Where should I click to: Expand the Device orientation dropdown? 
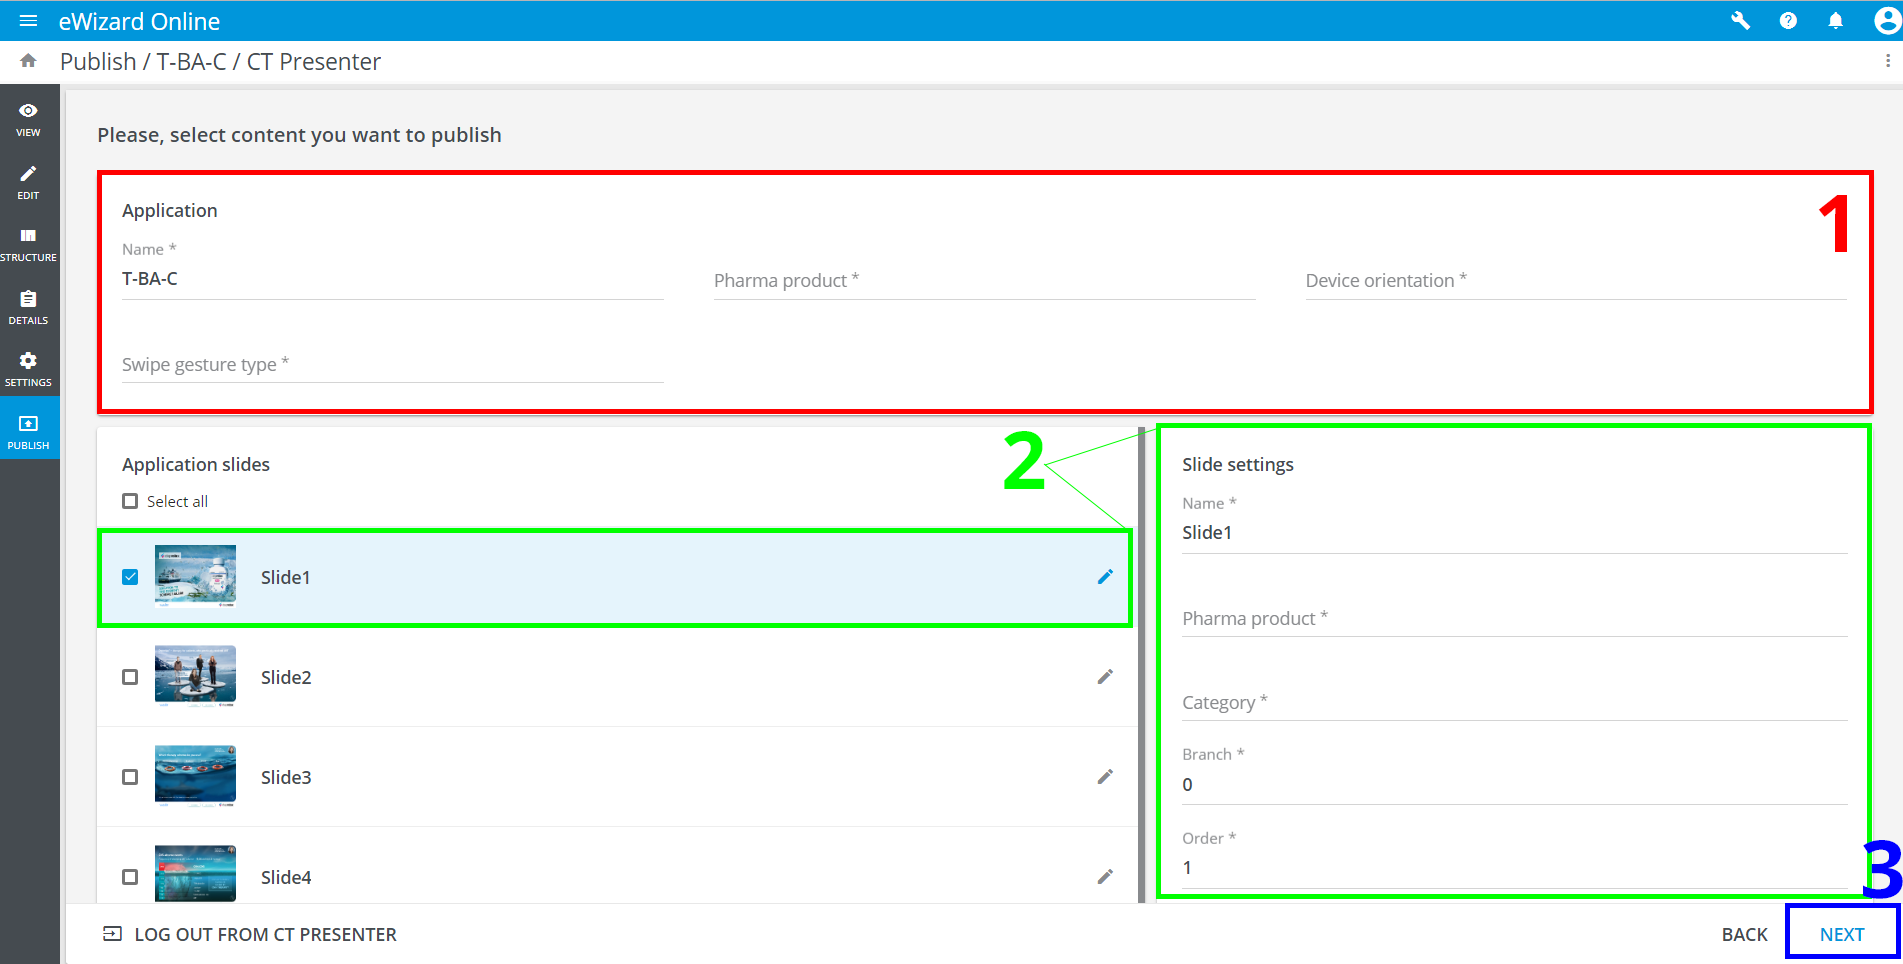[1575, 281]
